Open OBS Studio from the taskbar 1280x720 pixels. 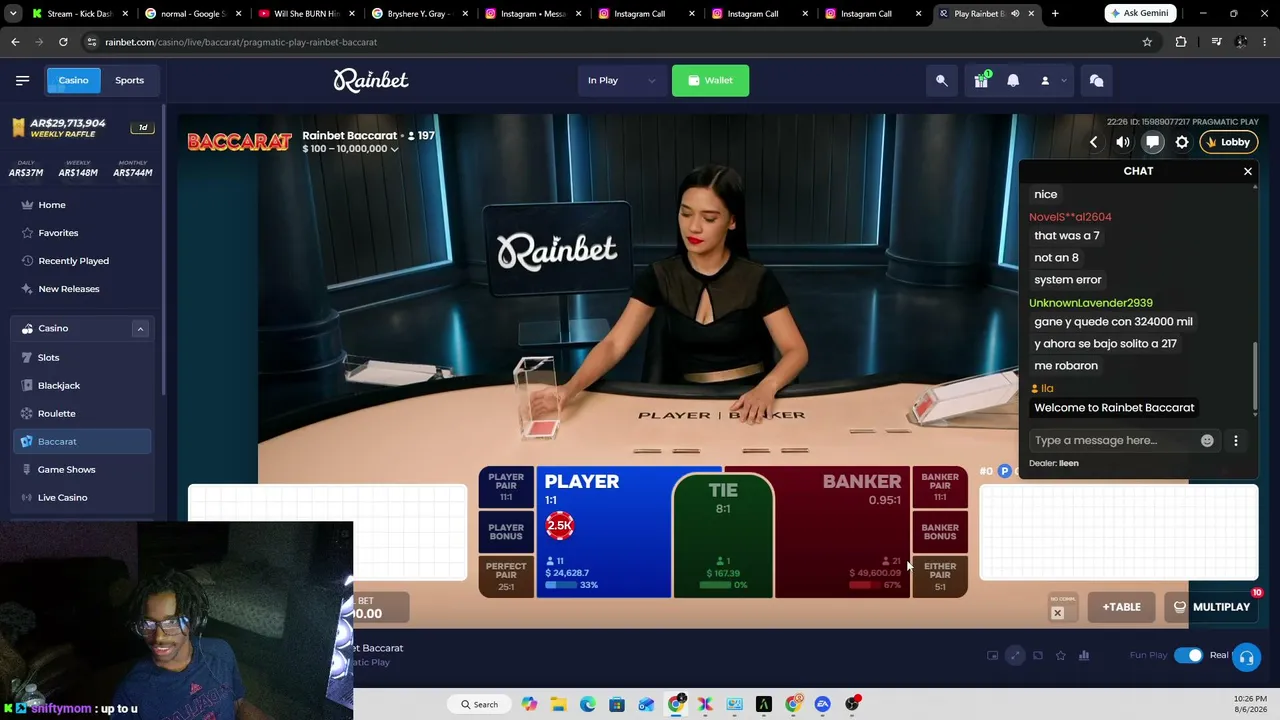point(852,704)
